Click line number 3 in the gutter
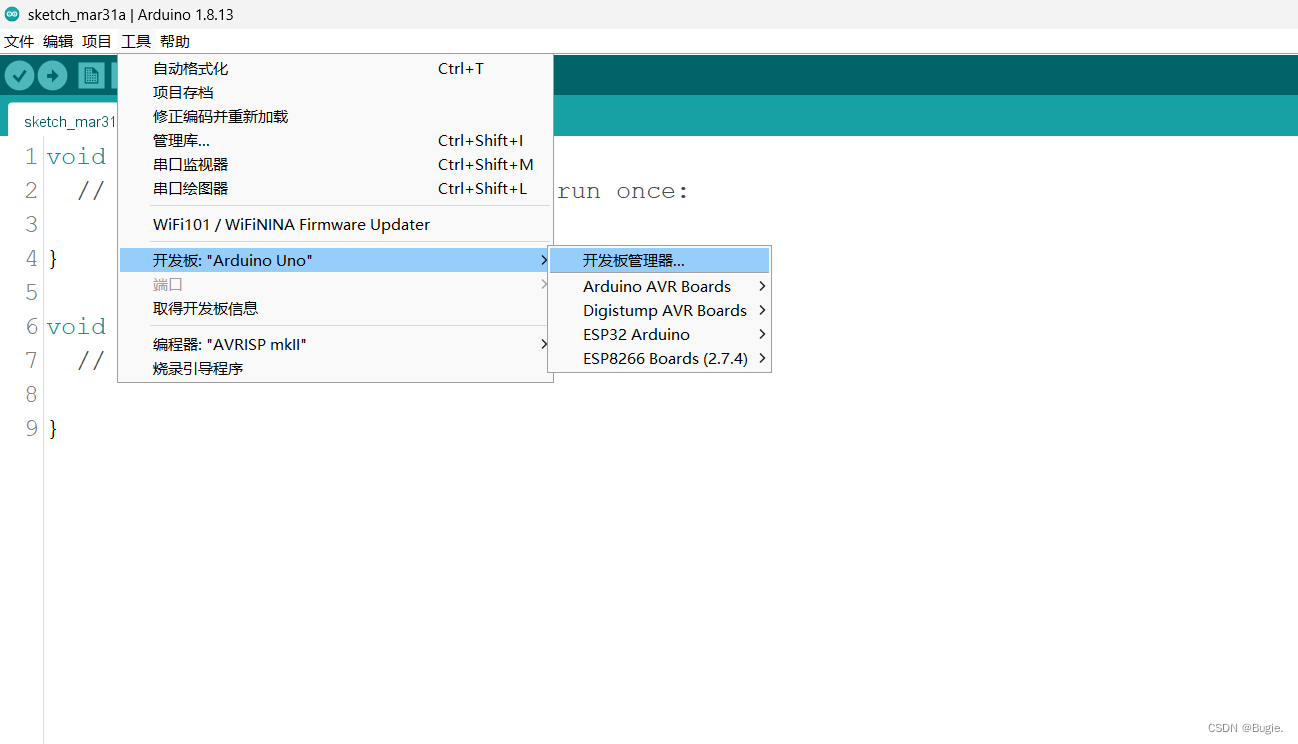The image size is (1298, 744). click(32, 225)
